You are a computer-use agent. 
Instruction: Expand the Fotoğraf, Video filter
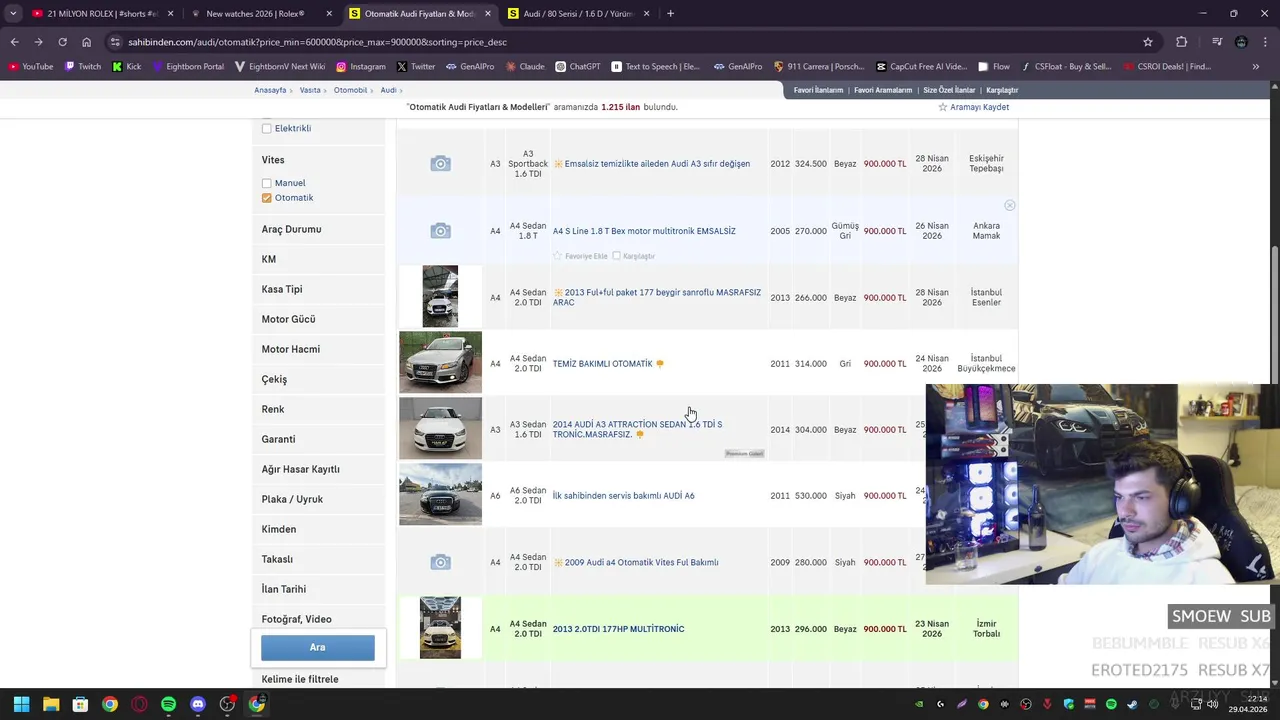[x=318, y=619]
